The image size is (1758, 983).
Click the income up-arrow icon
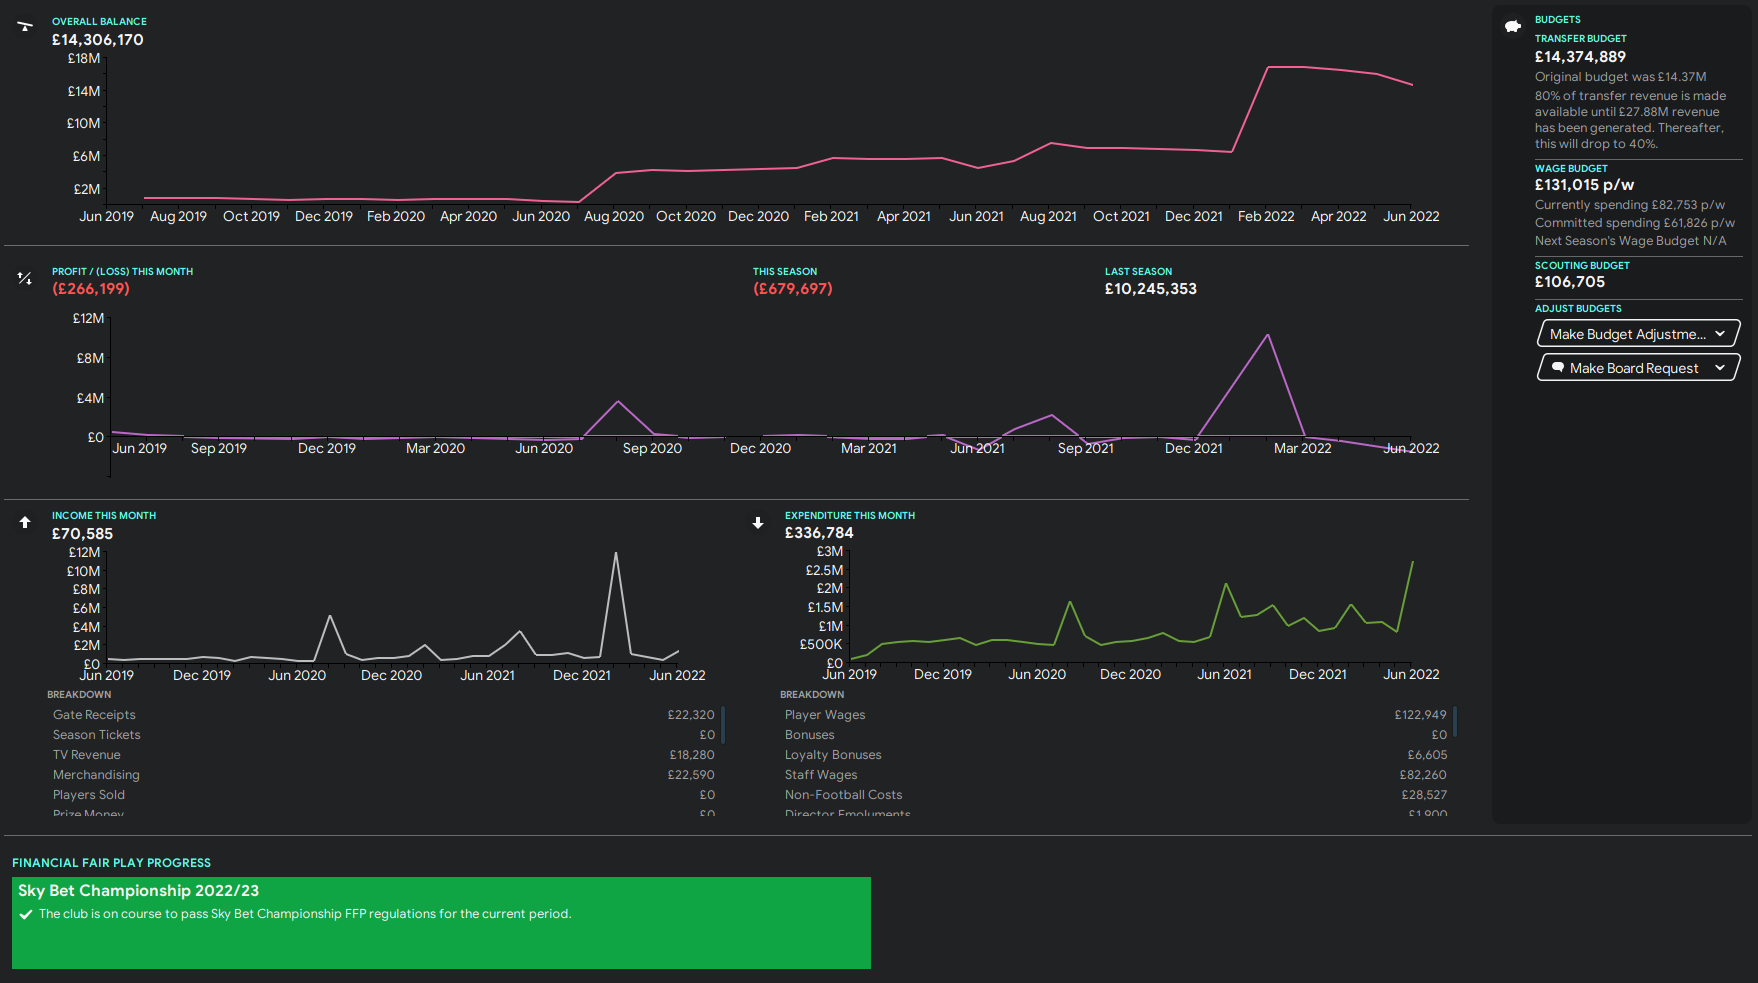click(25, 522)
